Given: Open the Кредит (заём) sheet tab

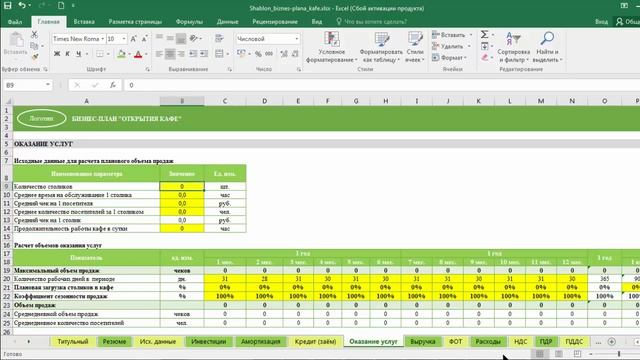Looking at the screenshot, I should coord(315,342).
